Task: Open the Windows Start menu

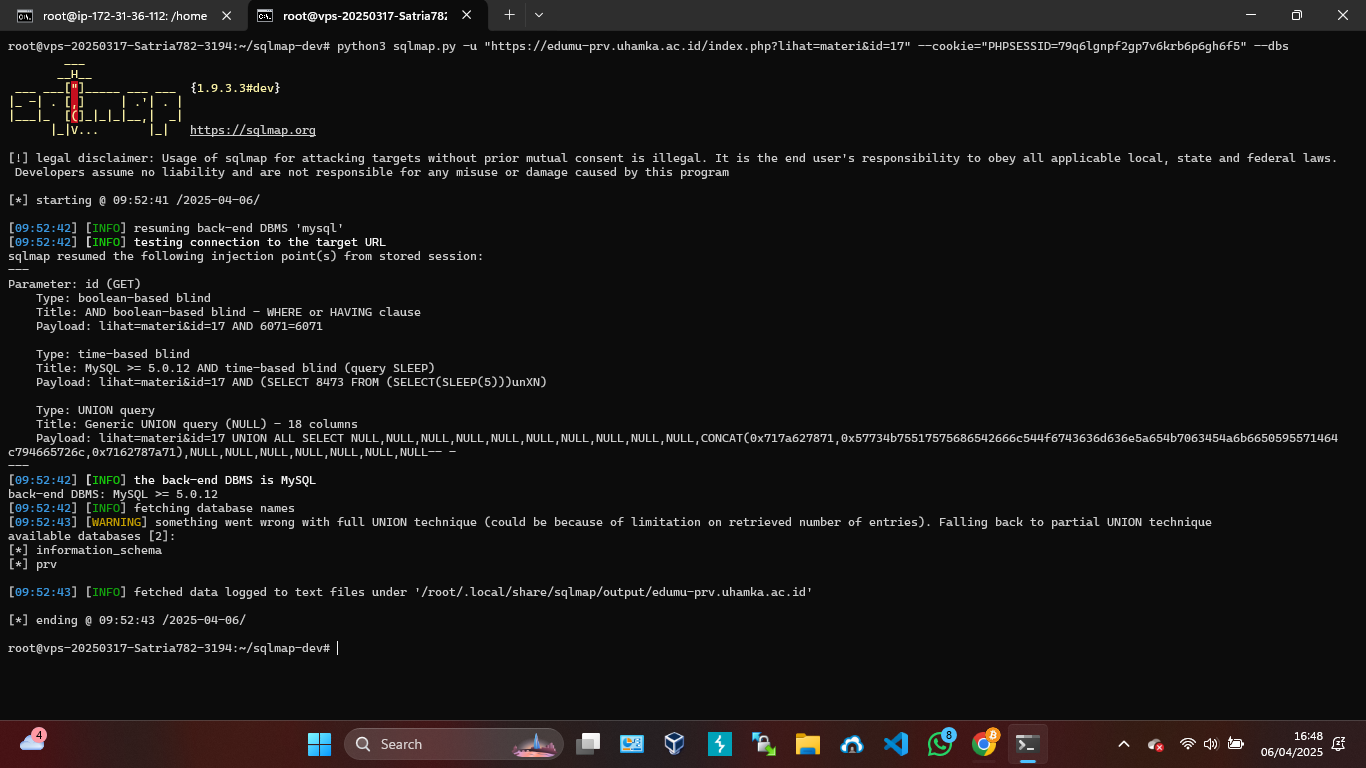Action: coord(319,744)
